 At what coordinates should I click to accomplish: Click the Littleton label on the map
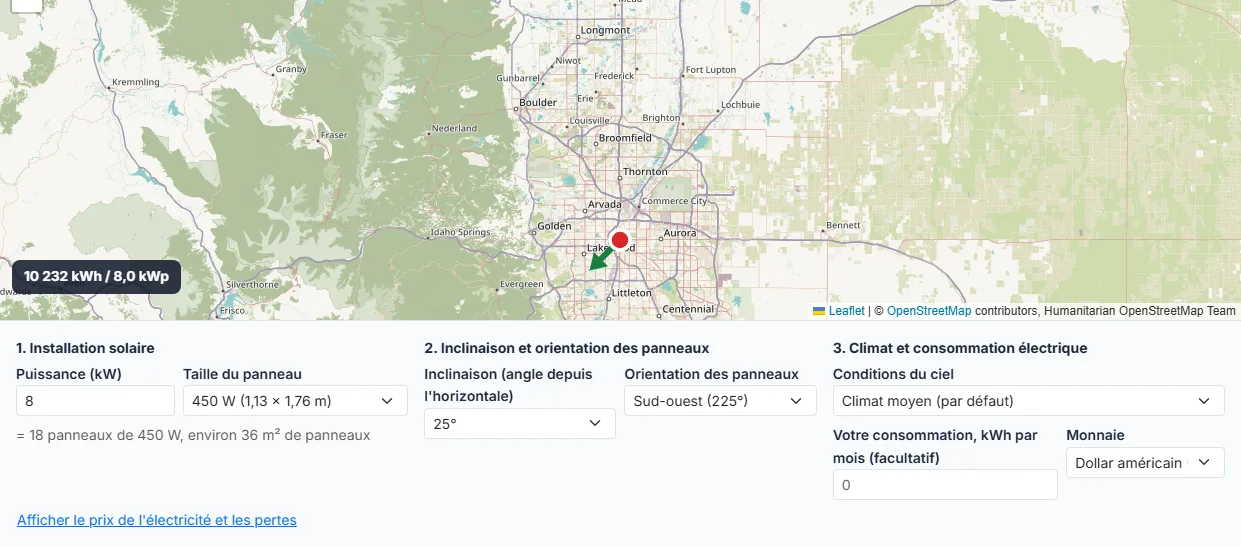631,293
